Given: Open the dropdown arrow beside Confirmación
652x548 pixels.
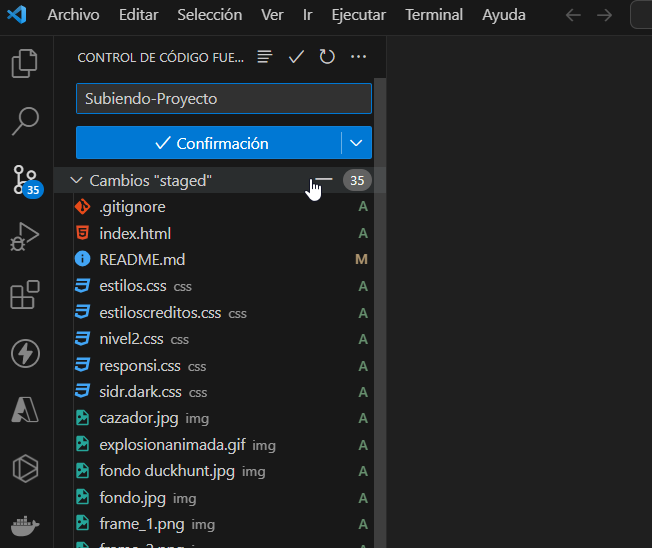Looking at the screenshot, I should 356,143.
